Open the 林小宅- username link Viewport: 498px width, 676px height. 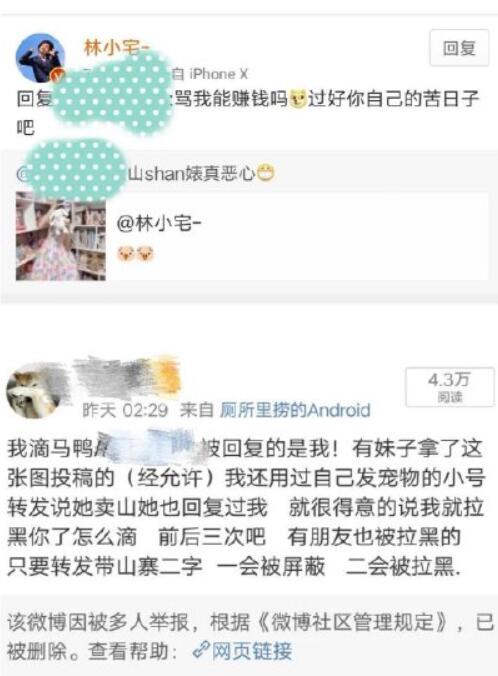point(116,47)
